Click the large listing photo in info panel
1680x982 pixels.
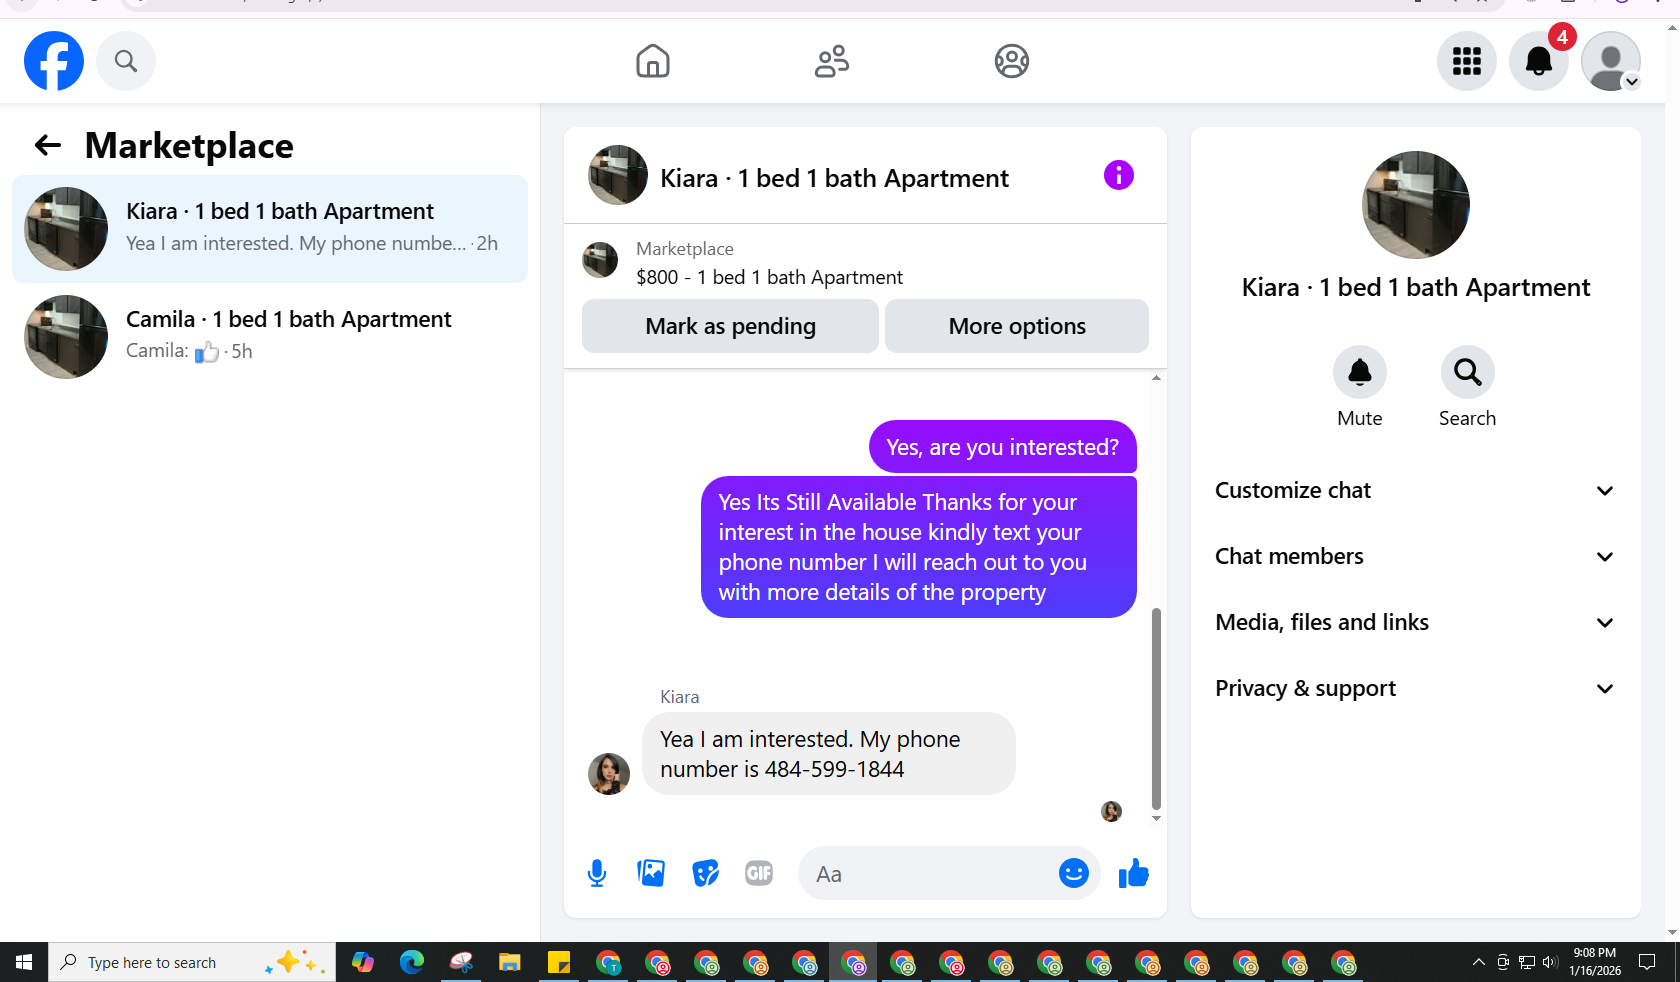[x=1416, y=205]
